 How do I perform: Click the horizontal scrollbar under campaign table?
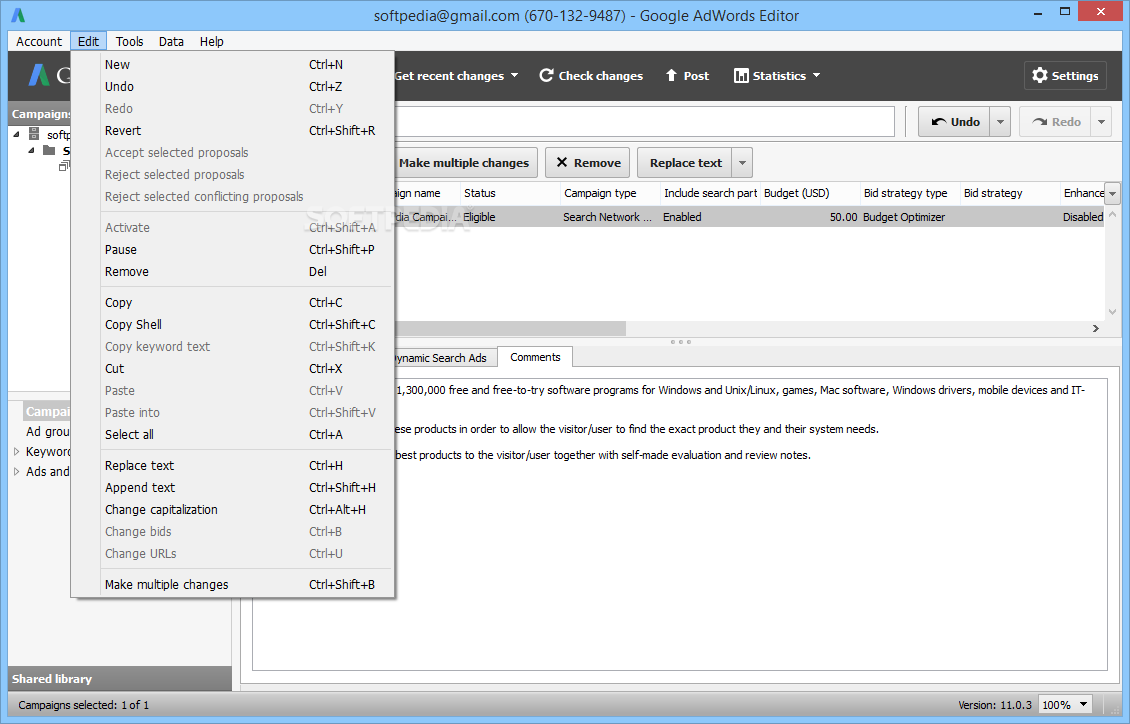click(510, 329)
